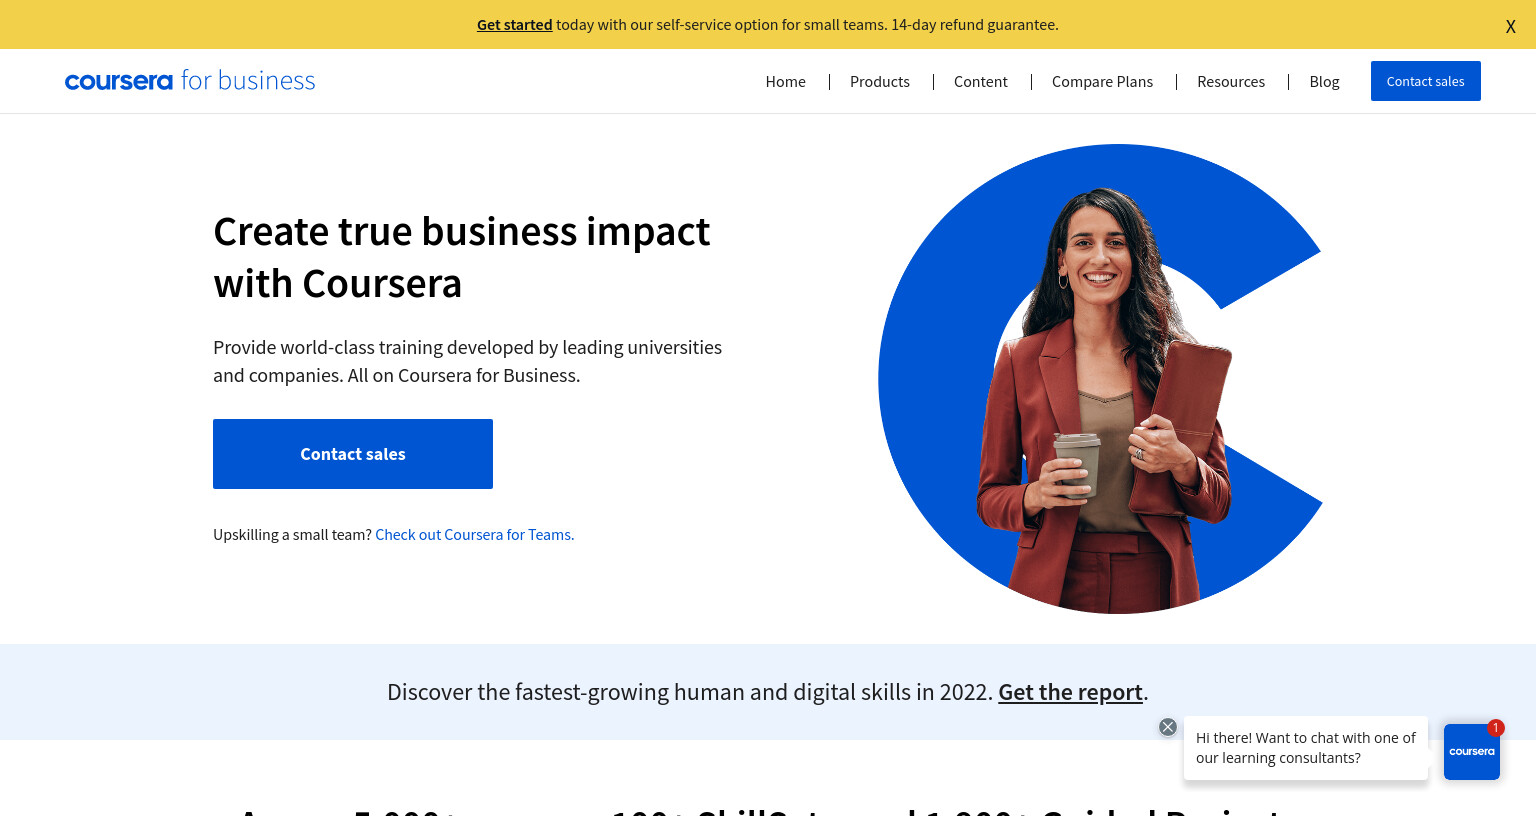Click the red notification badge on chat

click(1496, 728)
